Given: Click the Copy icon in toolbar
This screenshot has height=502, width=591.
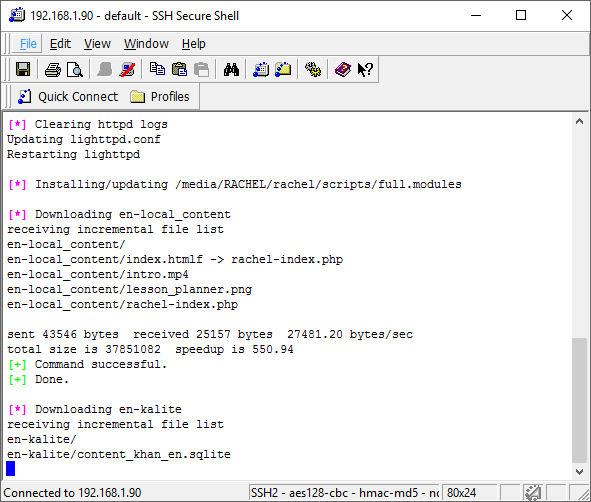Looking at the screenshot, I should pos(157,70).
